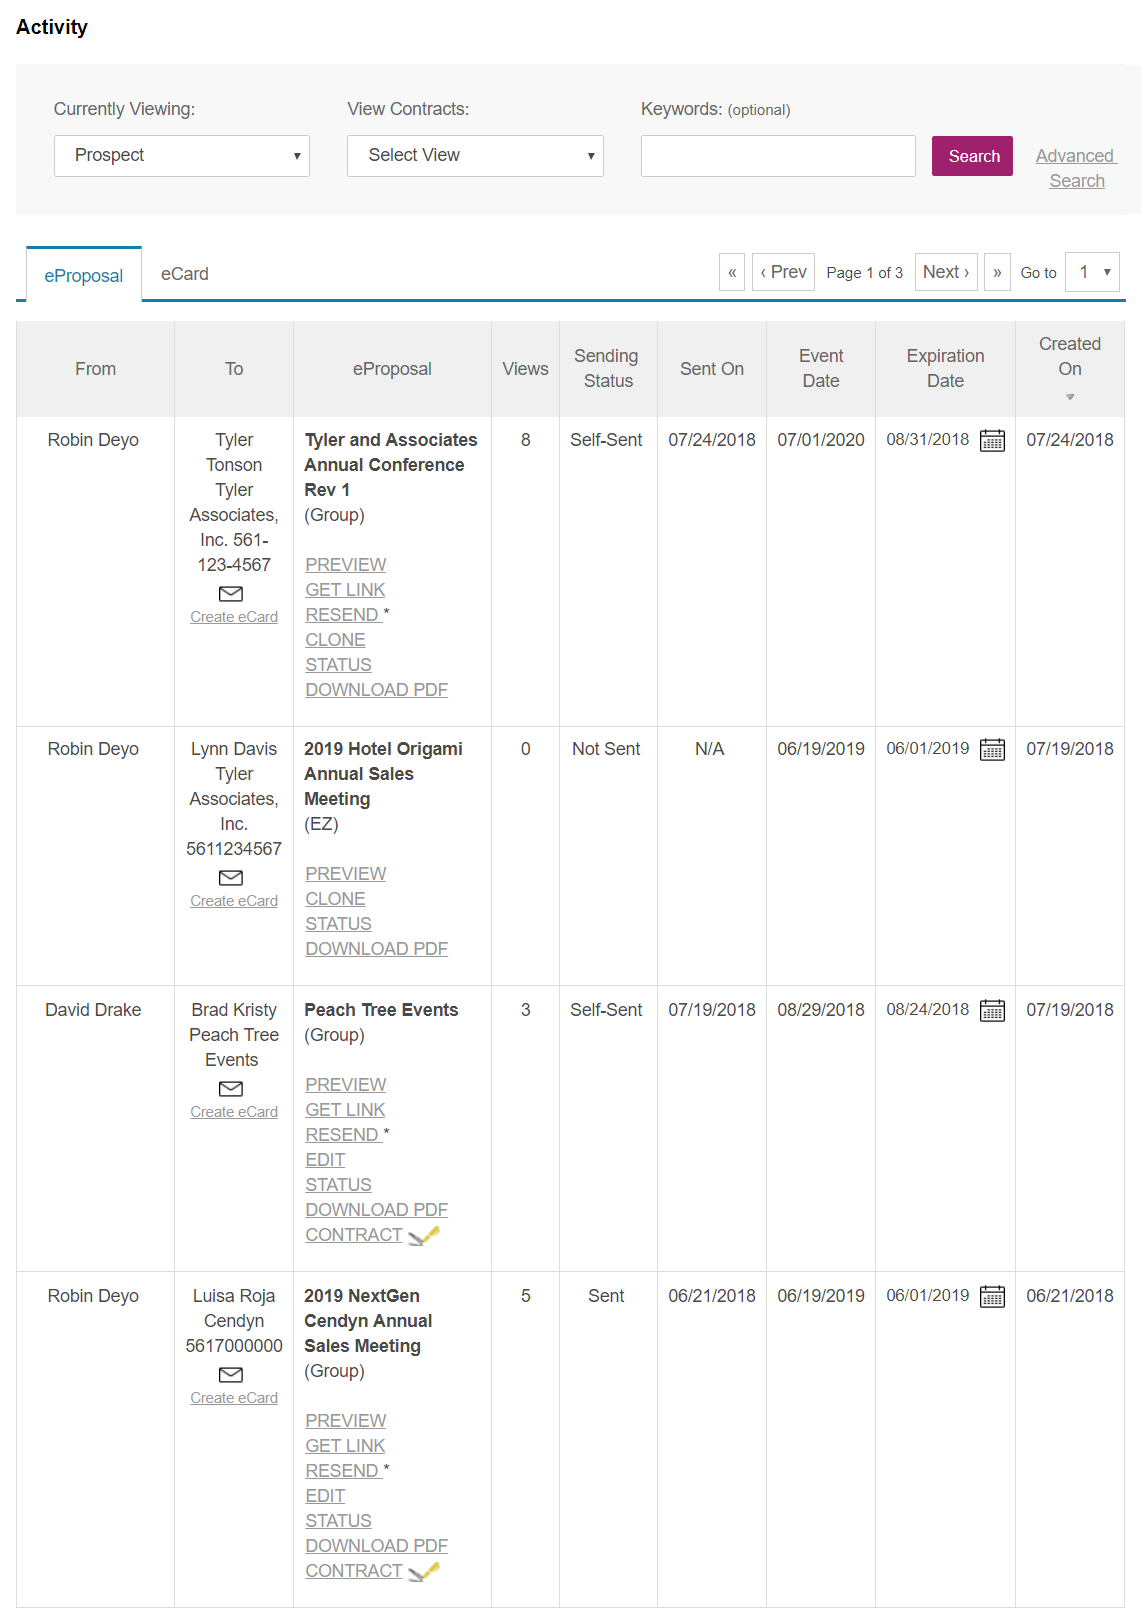The height and width of the screenshot is (1614, 1141).
Task: Create eCard for Tyler Tonson
Action: click(x=234, y=617)
